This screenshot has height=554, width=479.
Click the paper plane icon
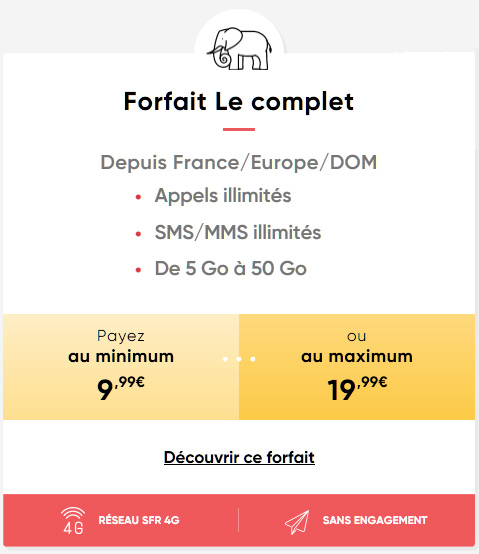(x=297, y=522)
